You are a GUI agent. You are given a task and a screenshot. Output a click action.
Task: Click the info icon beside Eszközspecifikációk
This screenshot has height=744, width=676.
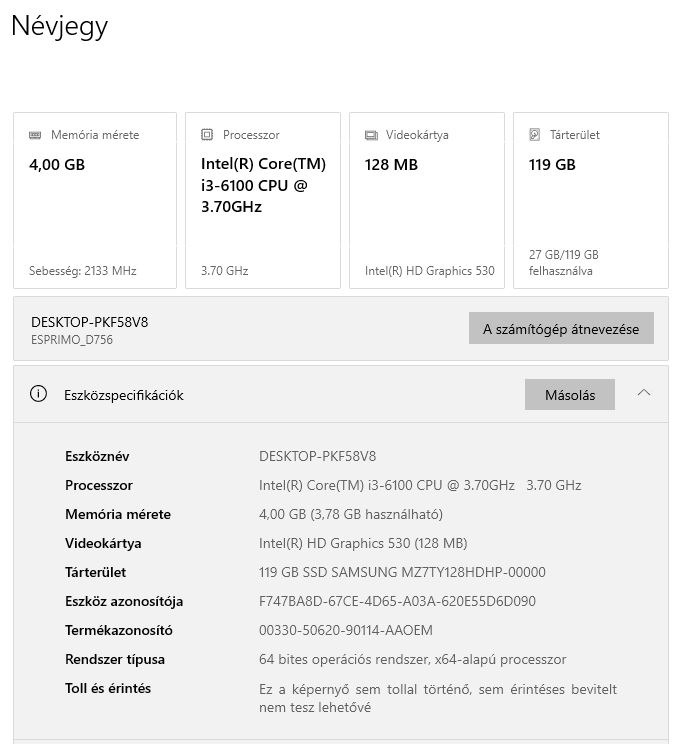click(39, 394)
